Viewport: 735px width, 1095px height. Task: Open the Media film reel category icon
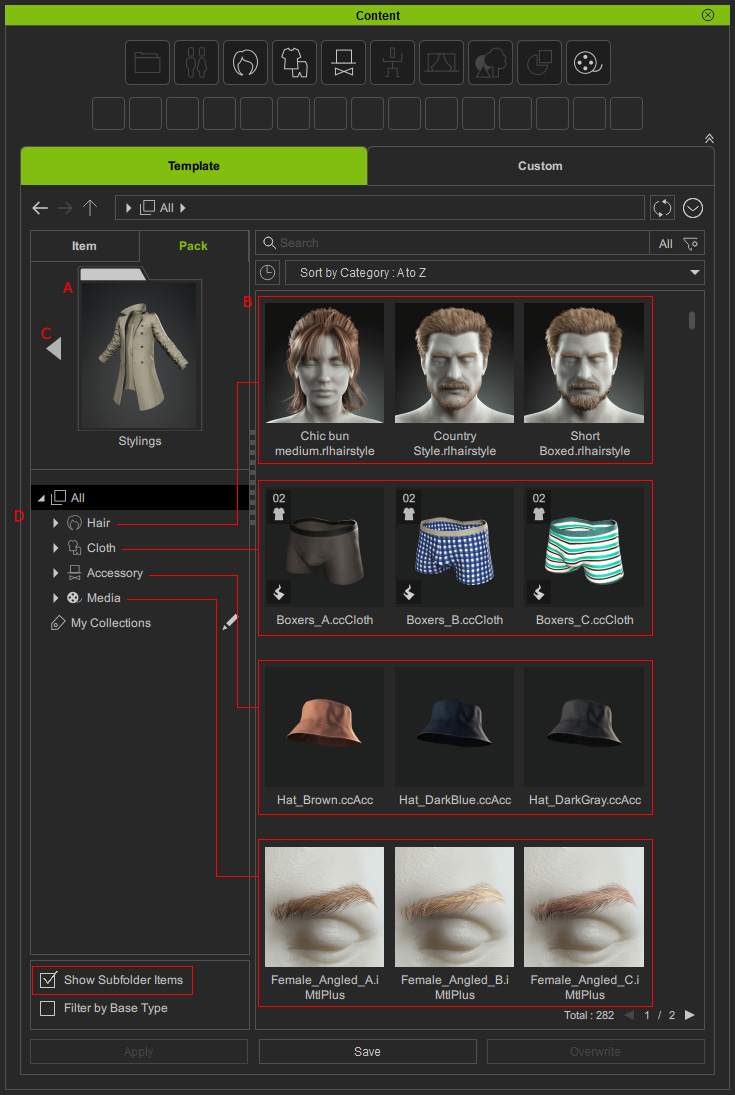tap(588, 63)
